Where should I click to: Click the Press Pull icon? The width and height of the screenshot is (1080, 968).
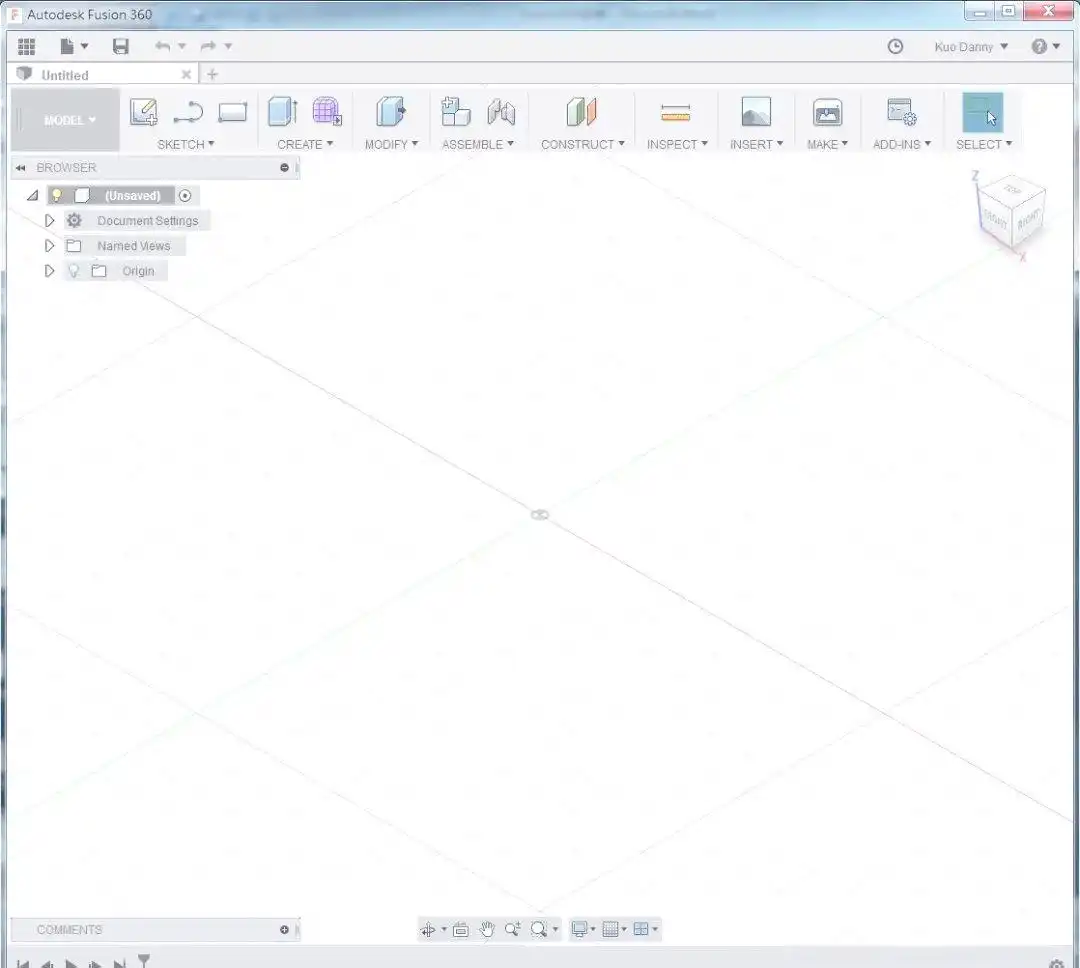pyautogui.click(x=391, y=112)
